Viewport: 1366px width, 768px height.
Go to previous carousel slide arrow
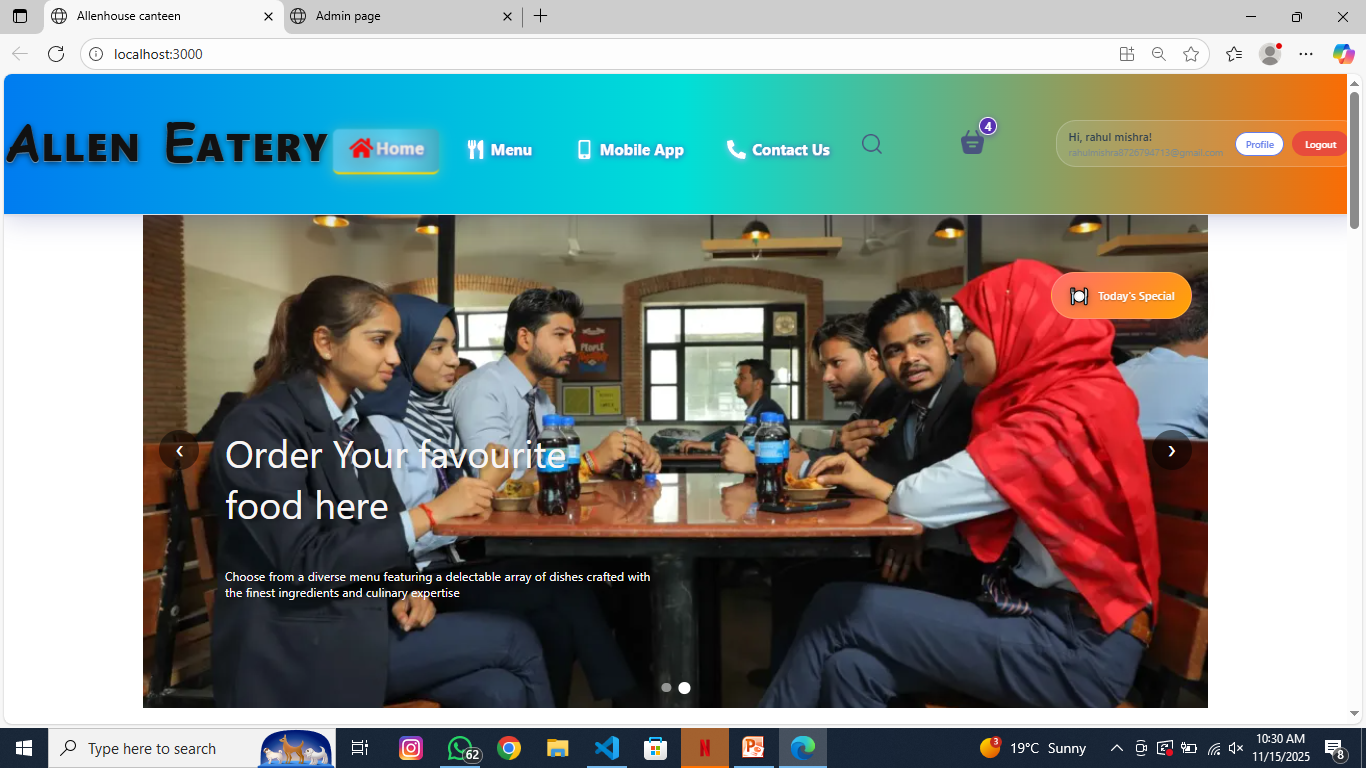179,451
